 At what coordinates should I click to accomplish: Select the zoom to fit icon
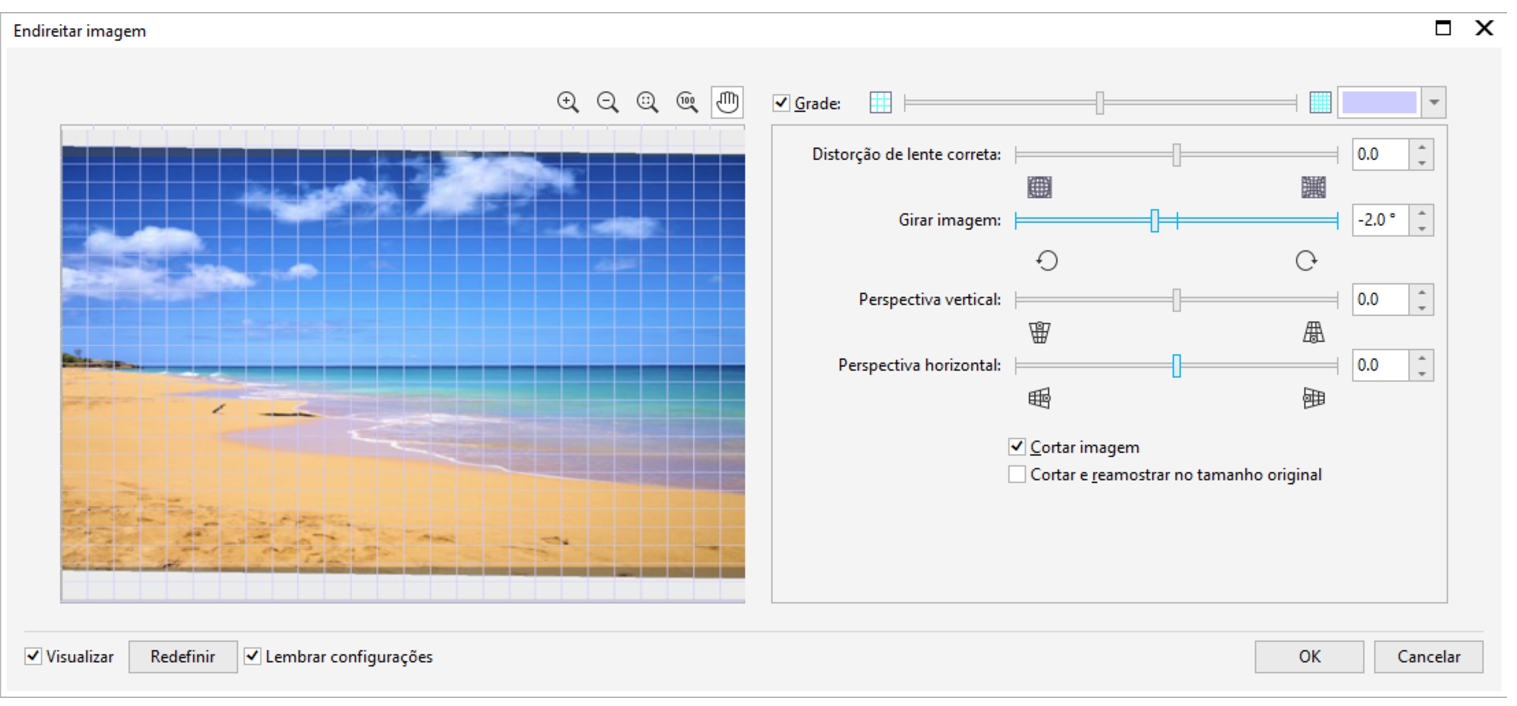point(648,102)
